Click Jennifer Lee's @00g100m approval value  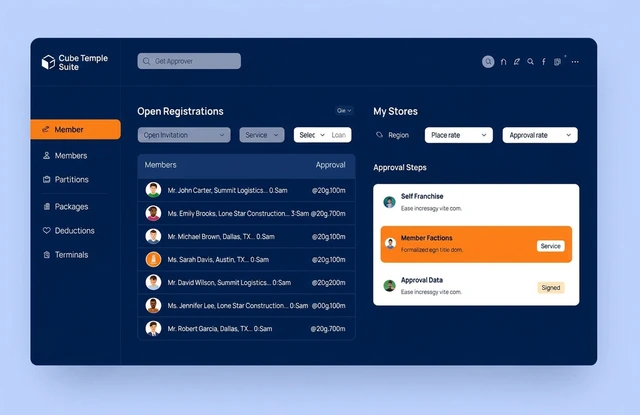329,306
